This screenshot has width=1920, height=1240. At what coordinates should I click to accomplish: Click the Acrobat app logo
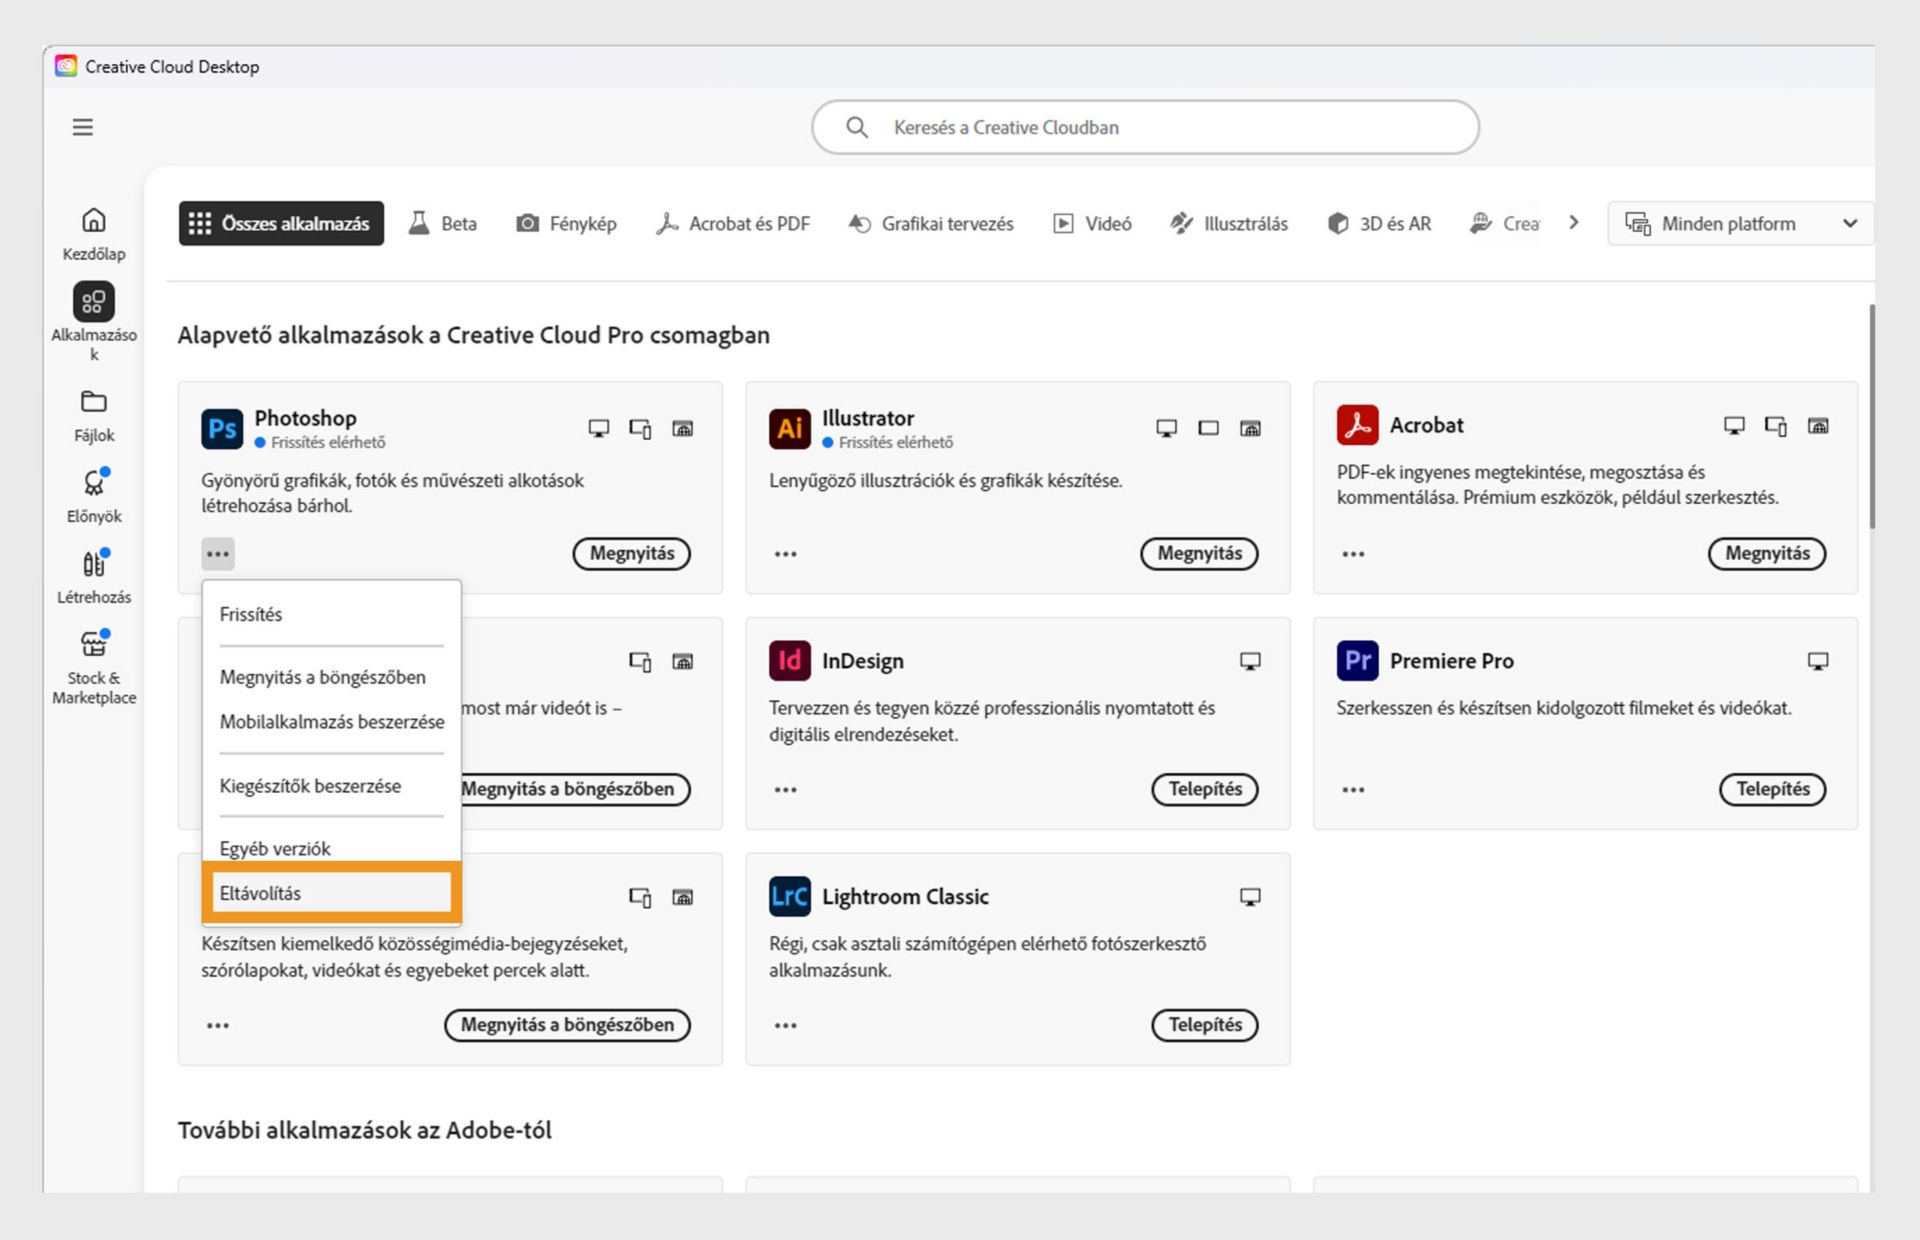click(1356, 424)
